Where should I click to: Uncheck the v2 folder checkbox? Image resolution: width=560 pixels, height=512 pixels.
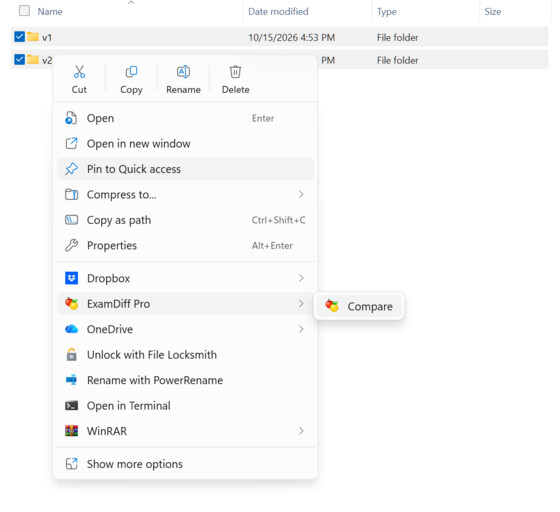point(19,59)
